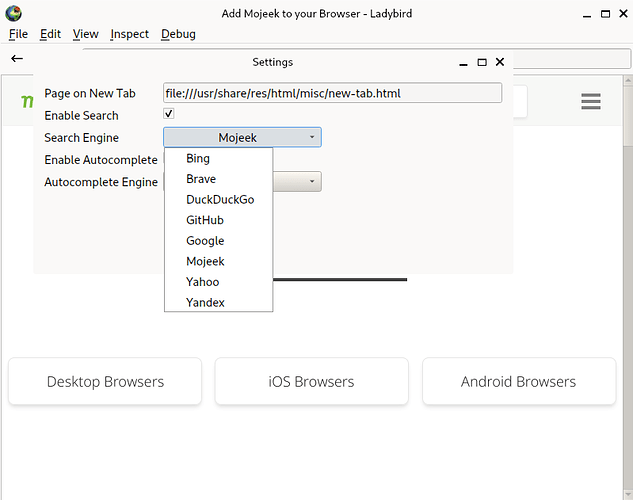The width and height of the screenshot is (633, 500).
Task: Select Yandex from the engine list
Action: pos(218,302)
